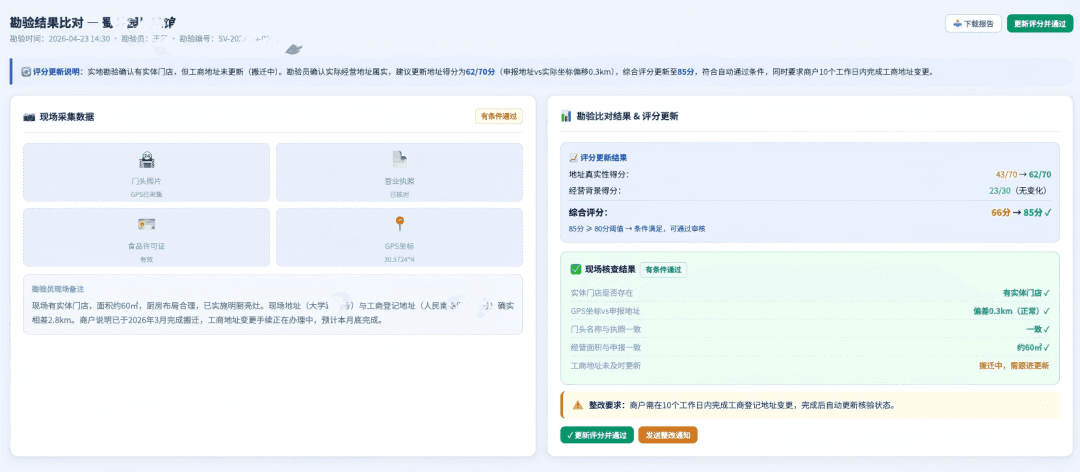The width and height of the screenshot is (1080, 472).
Task: Open the GPS坐标 card
Action: pyautogui.click(x=399, y=237)
